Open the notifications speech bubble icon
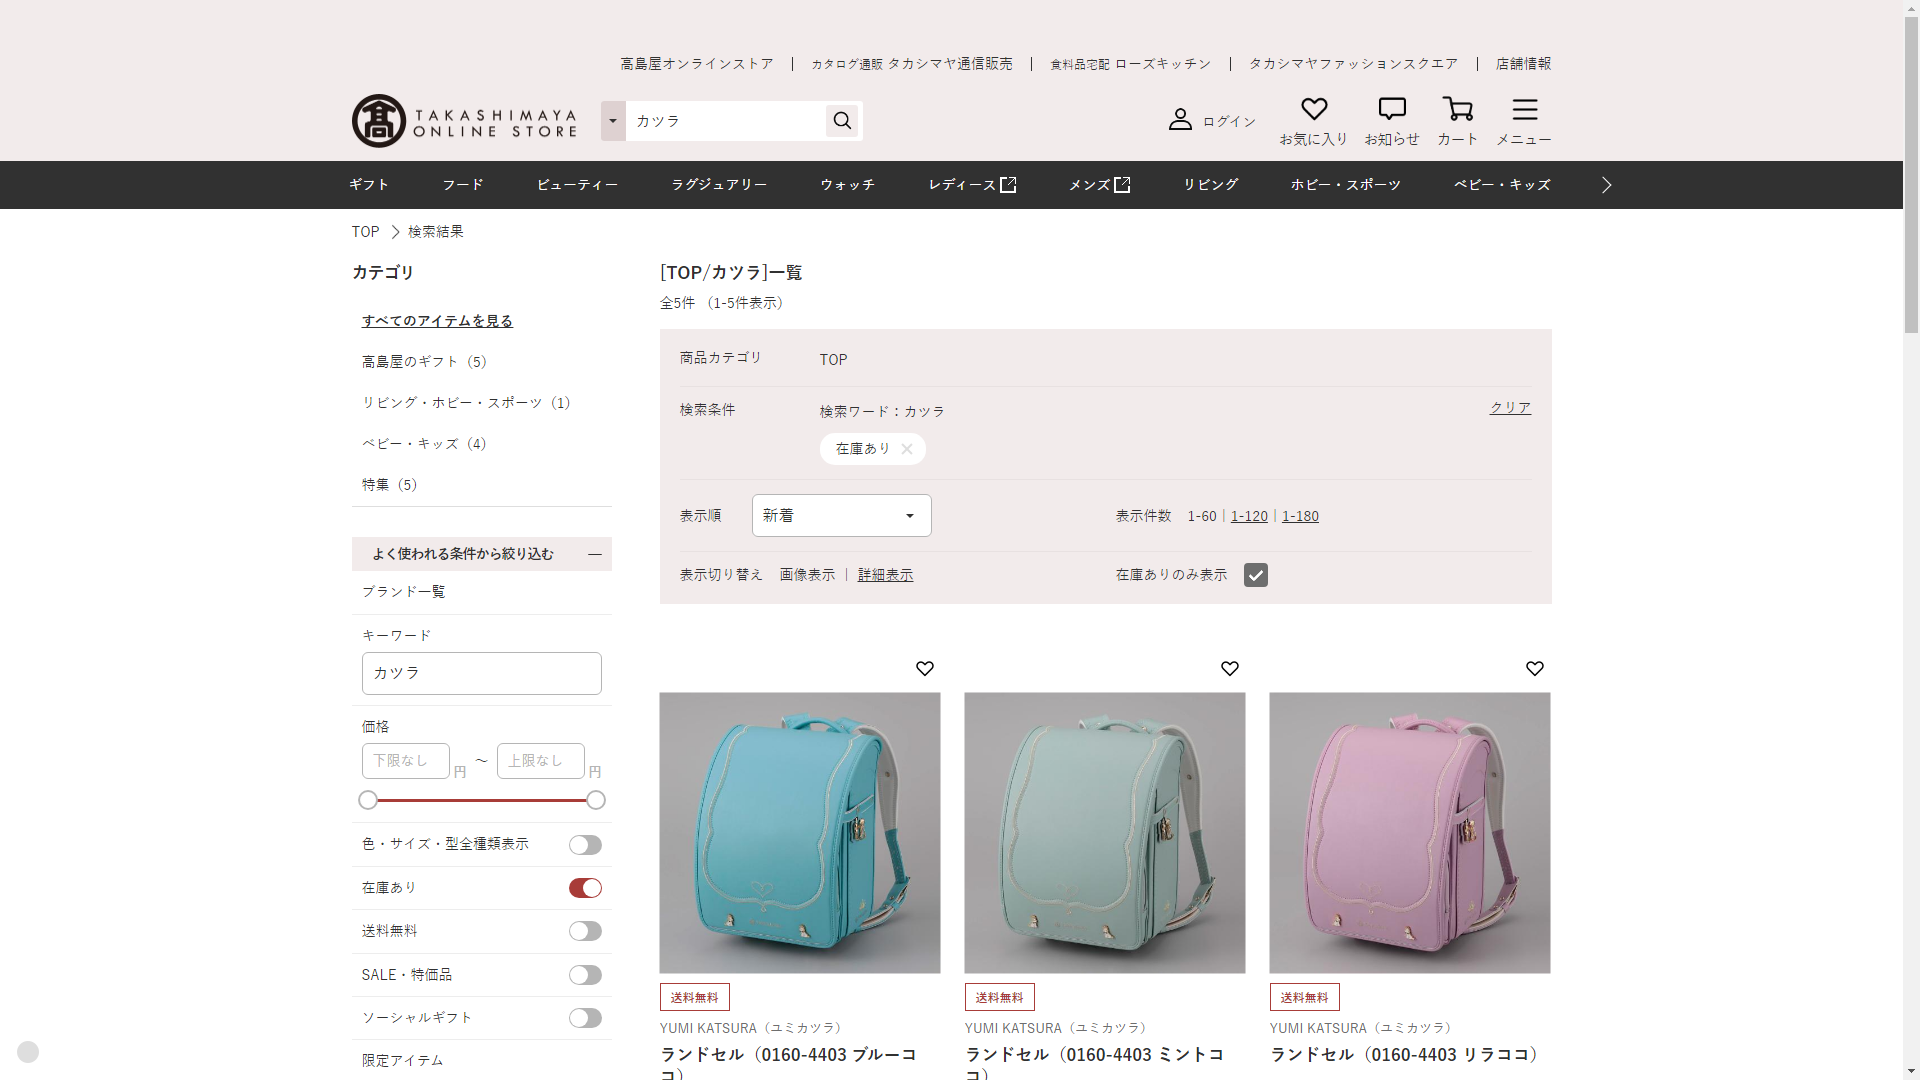The width and height of the screenshot is (1920, 1080). pos(1391,109)
